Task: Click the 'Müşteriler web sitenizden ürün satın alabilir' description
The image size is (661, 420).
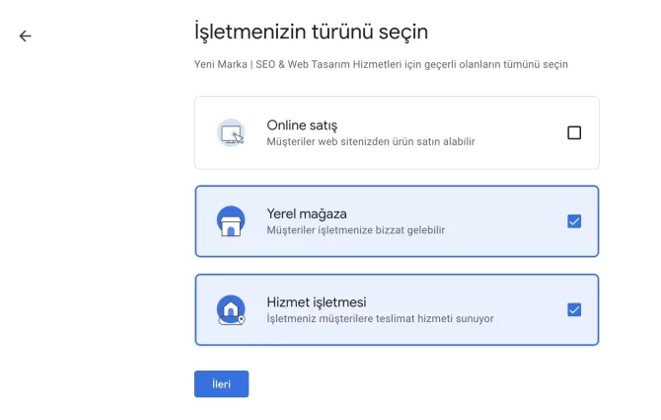Action: point(370,142)
